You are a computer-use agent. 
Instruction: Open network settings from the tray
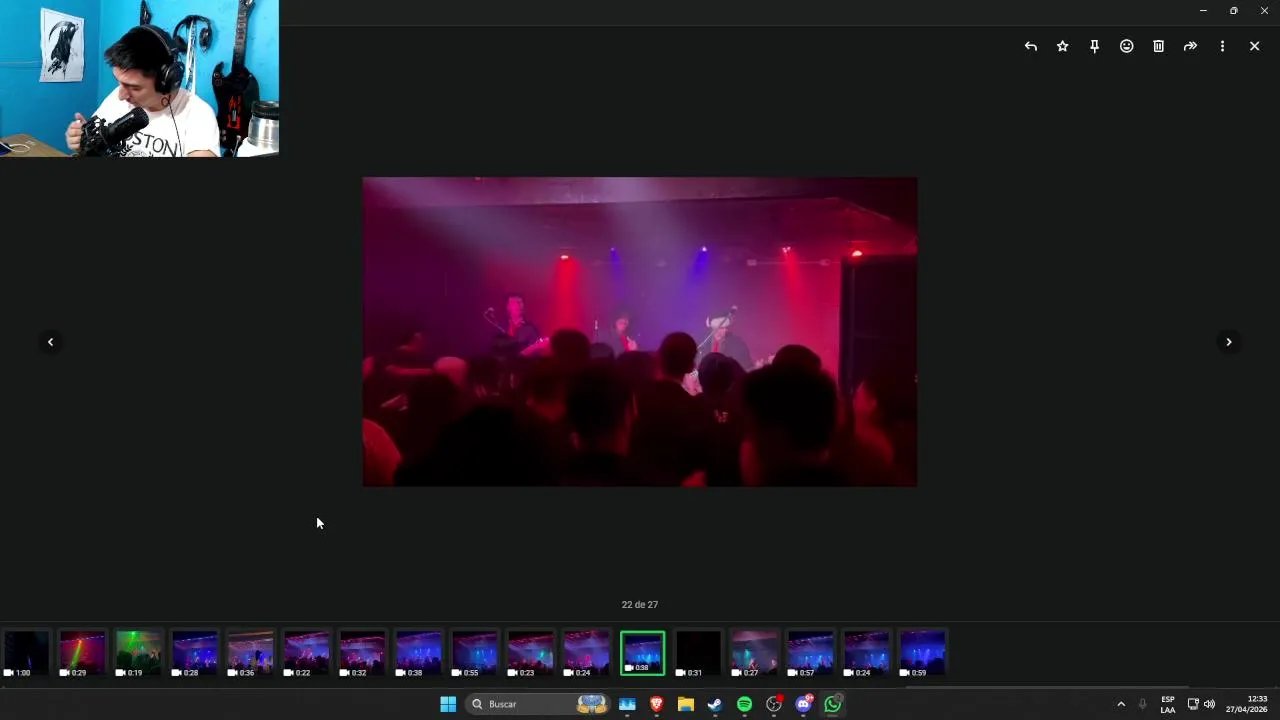1192,704
